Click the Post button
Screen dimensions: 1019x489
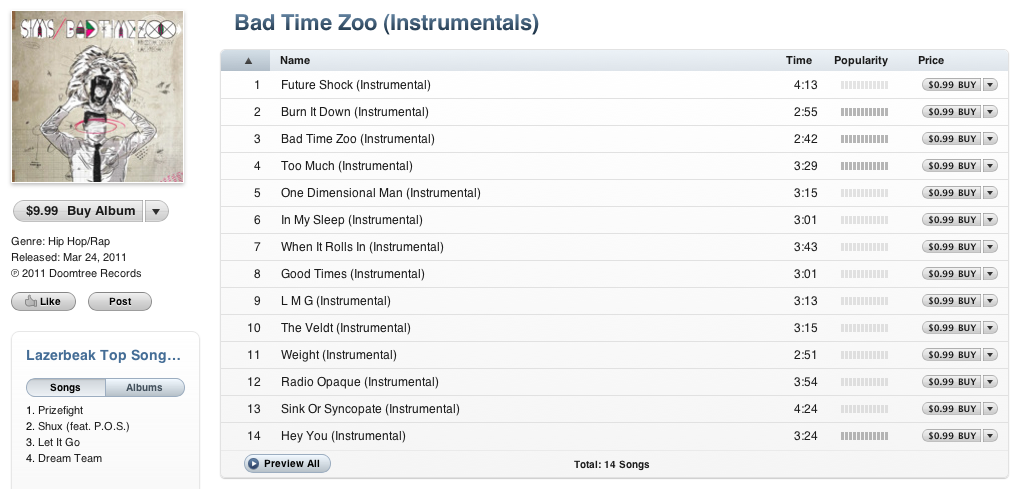[x=120, y=302]
